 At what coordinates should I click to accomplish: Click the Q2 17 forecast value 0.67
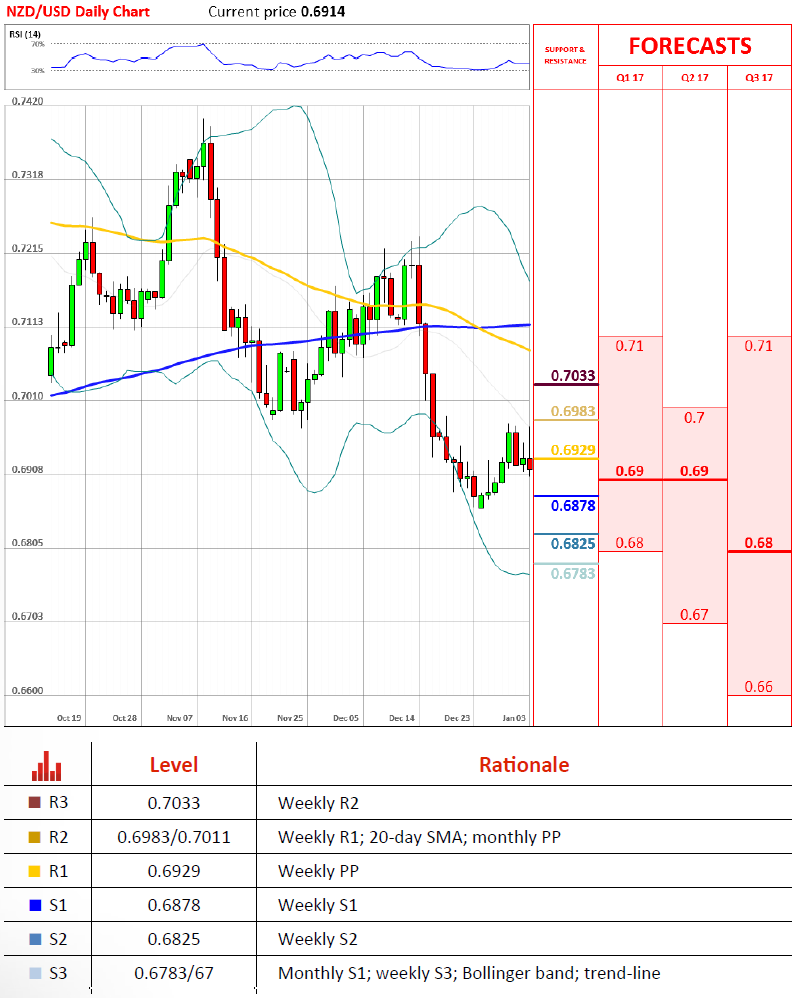(x=694, y=615)
